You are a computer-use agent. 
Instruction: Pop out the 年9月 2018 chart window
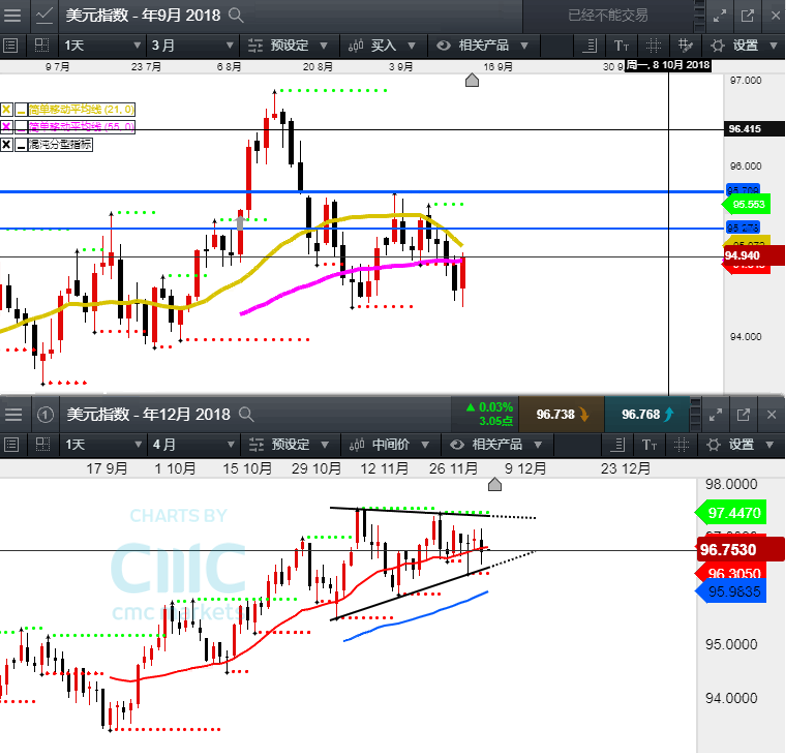click(747, 16)
